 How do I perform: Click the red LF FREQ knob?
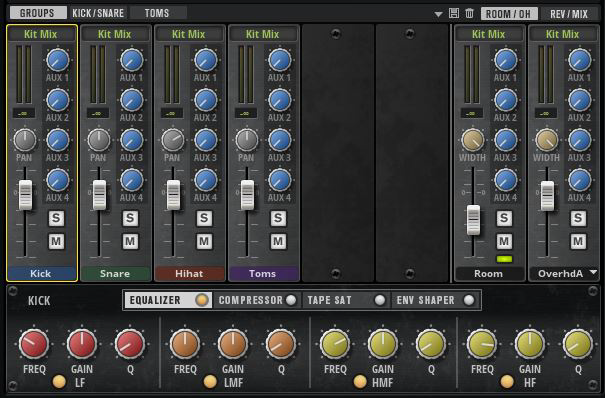tap(34, 344)
